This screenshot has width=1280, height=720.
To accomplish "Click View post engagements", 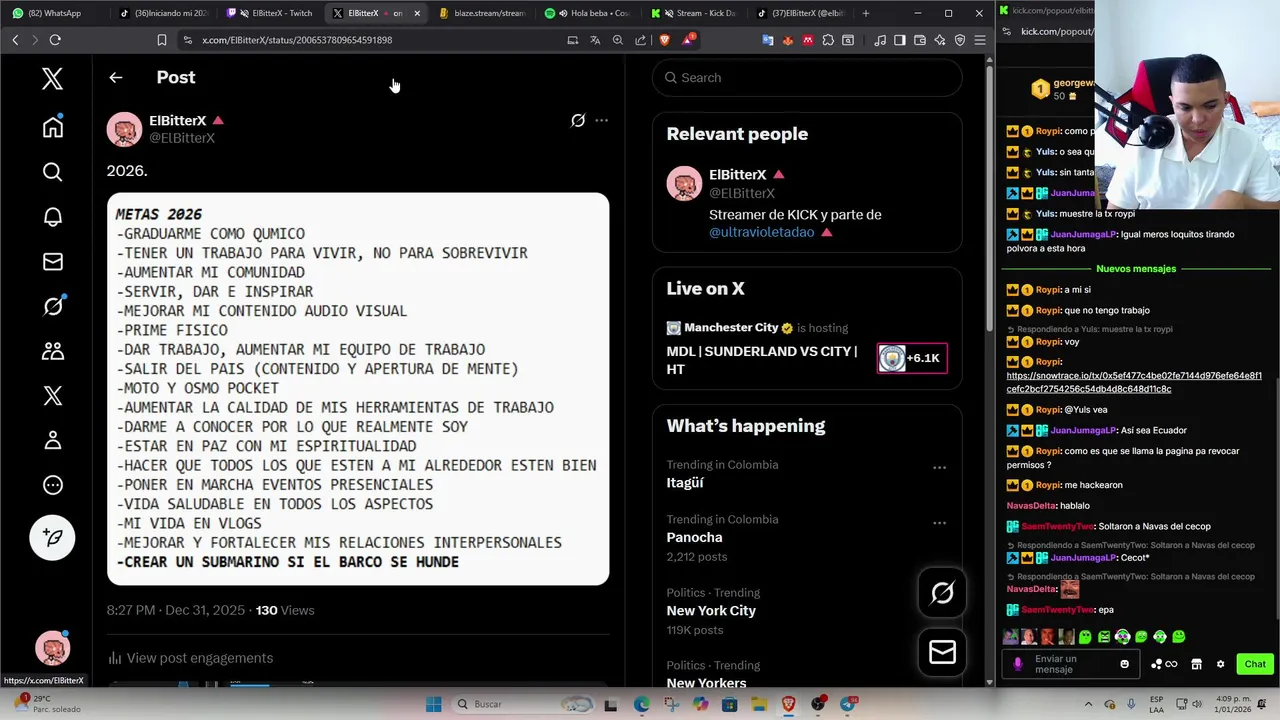I will point(190,658).
